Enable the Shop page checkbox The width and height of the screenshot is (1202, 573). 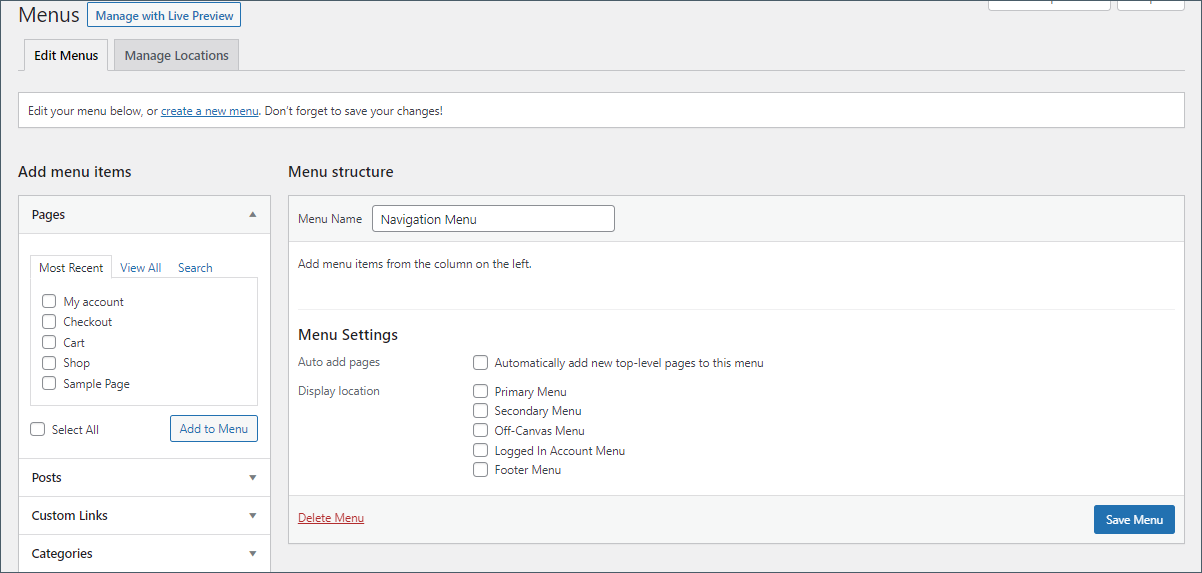click(49, 363)
